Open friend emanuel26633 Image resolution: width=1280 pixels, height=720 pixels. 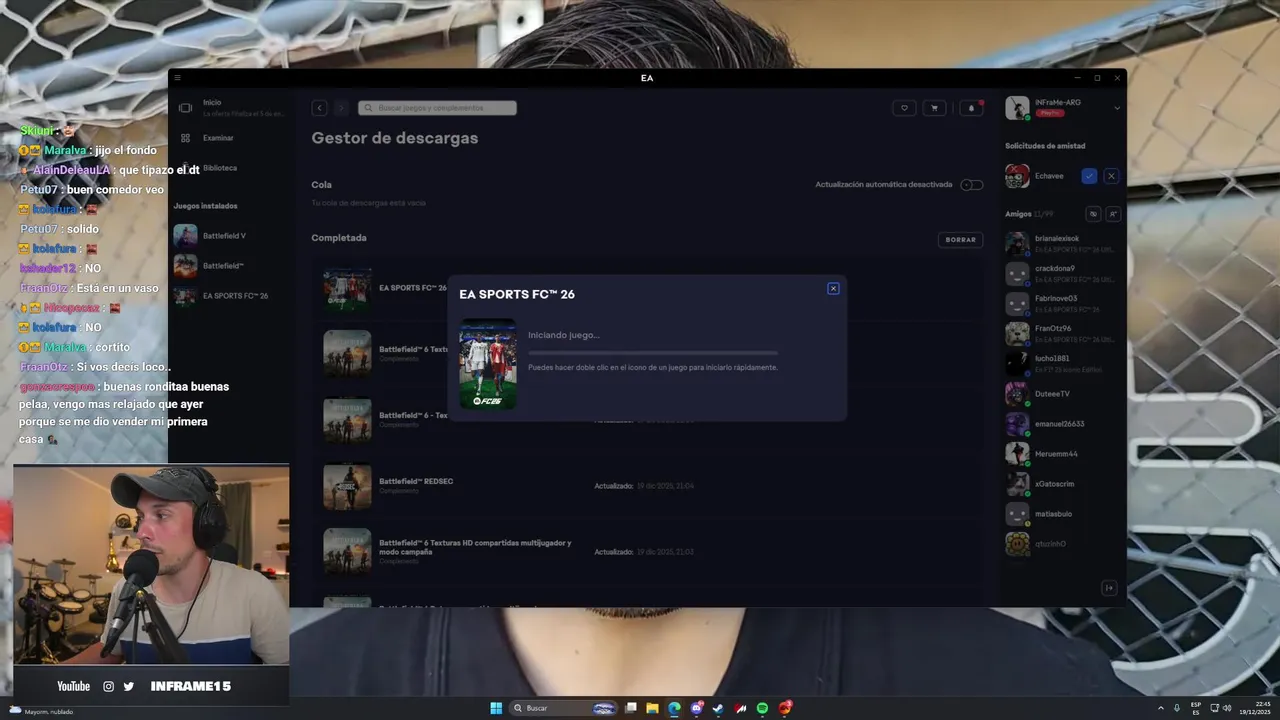1062,424
